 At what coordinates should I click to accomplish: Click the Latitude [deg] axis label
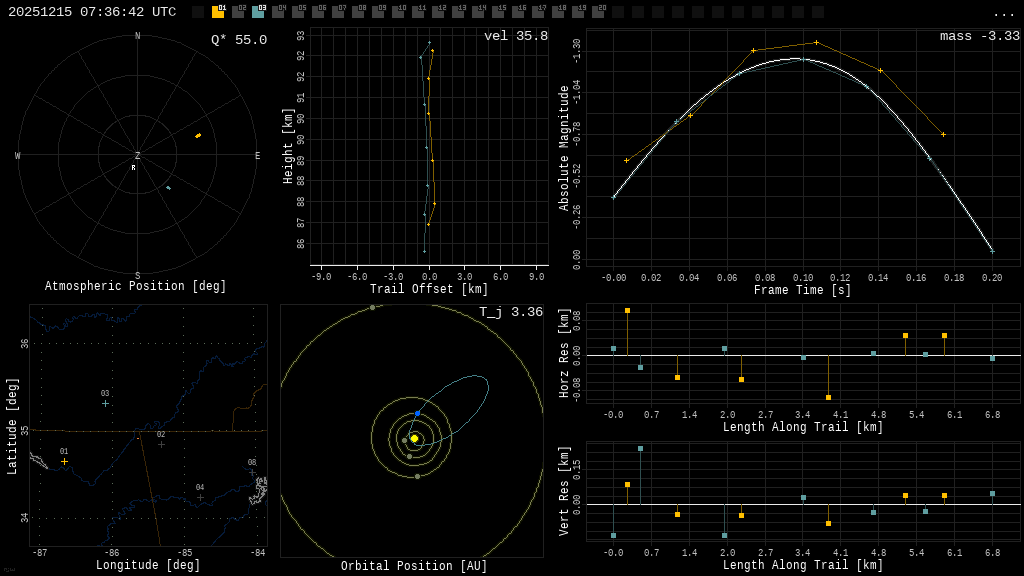[11, 426]
